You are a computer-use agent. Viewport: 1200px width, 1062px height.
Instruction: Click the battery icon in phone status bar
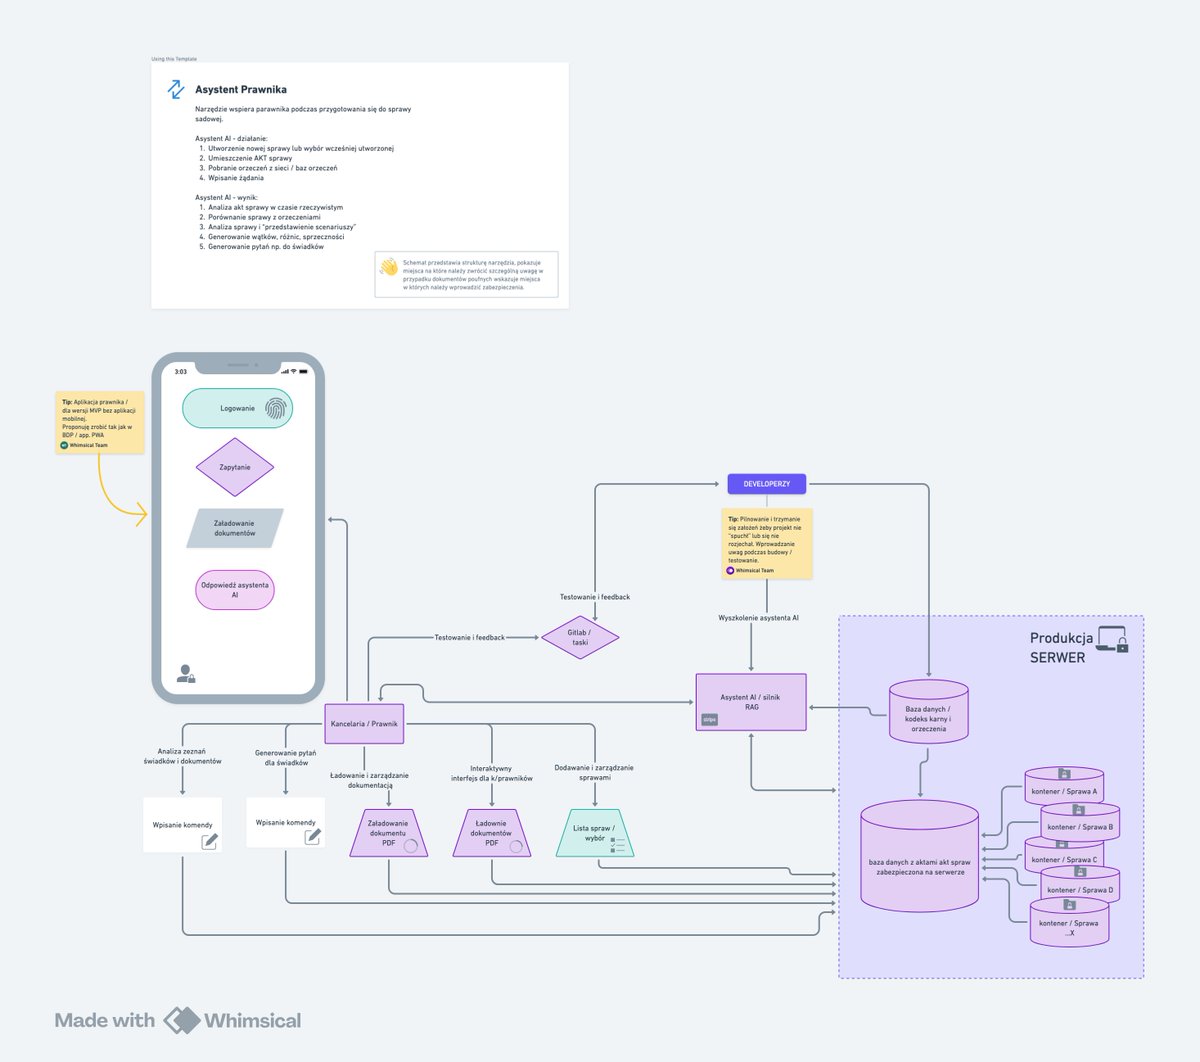(304, 371)
